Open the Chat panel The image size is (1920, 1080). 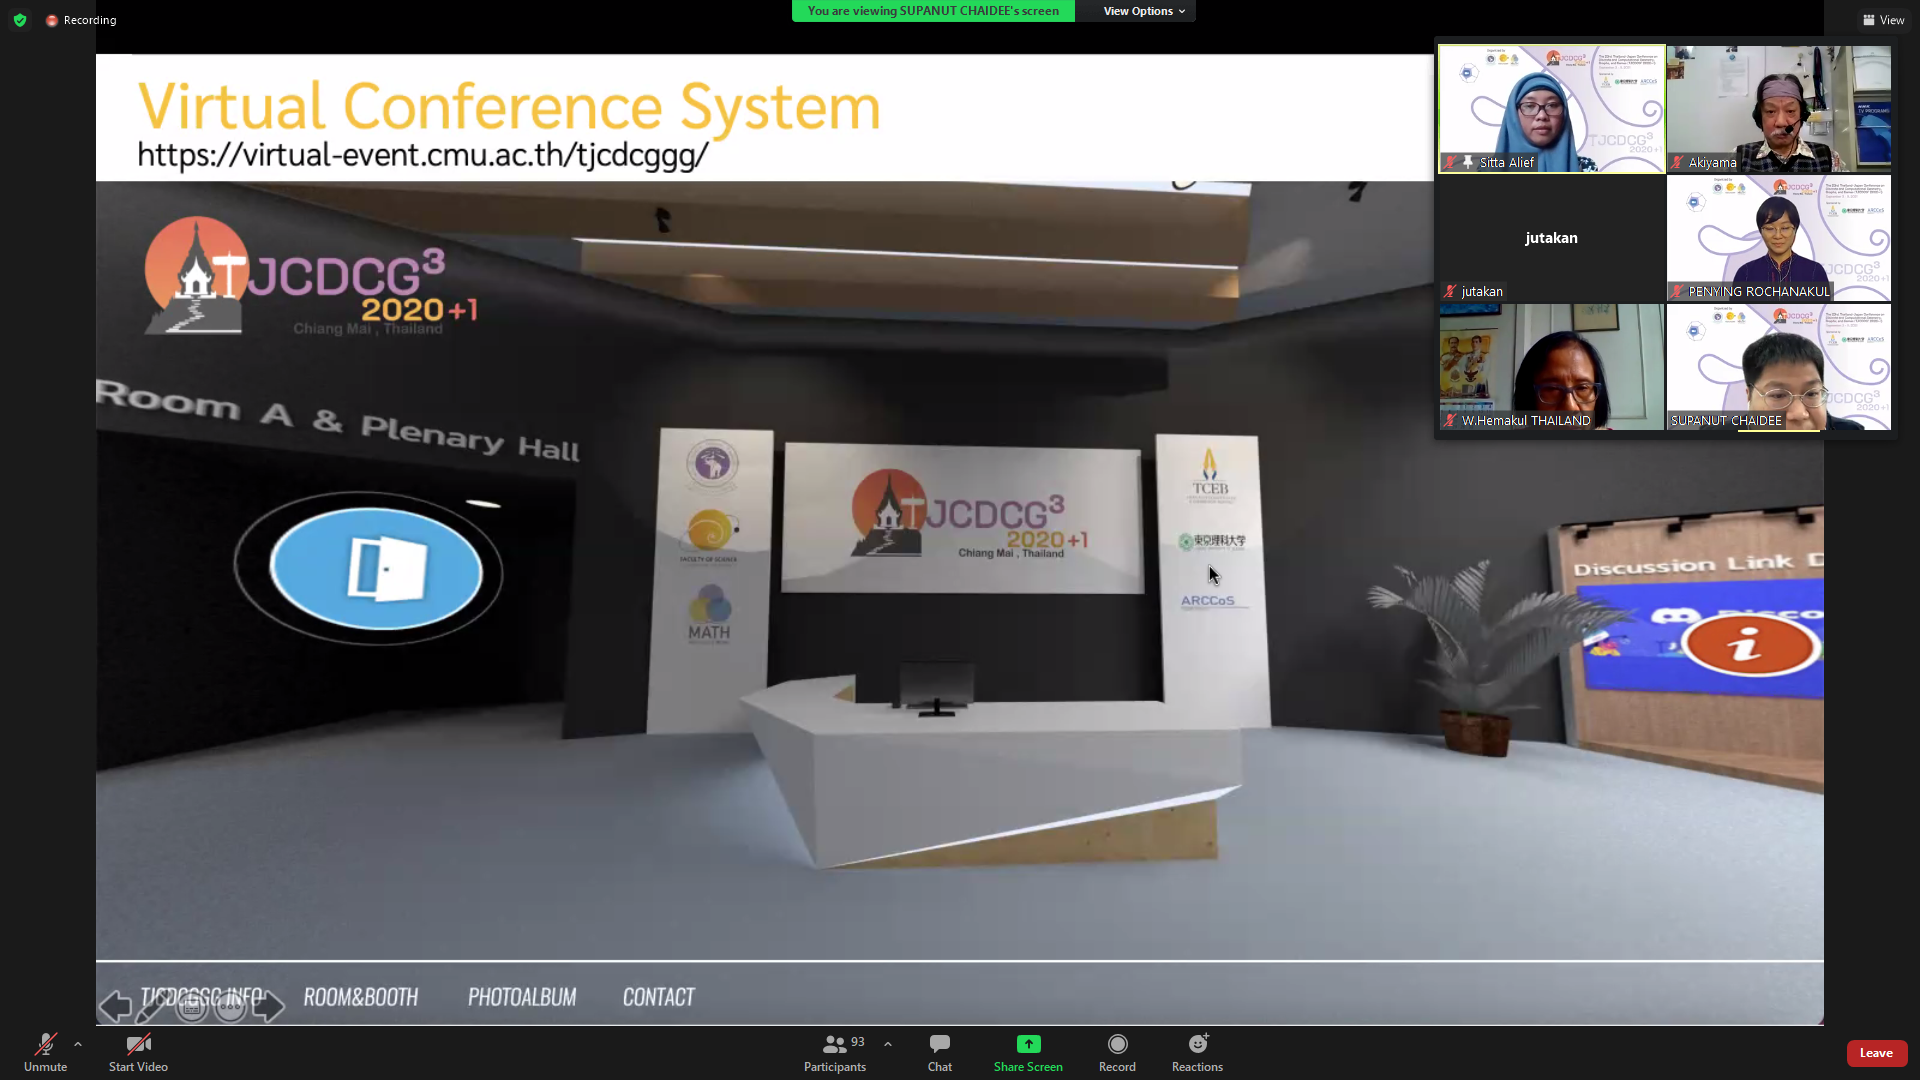[939, 1053]
